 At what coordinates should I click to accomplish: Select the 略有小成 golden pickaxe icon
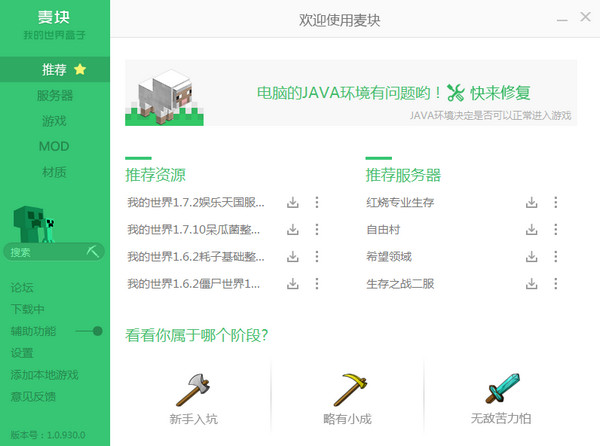346,392
